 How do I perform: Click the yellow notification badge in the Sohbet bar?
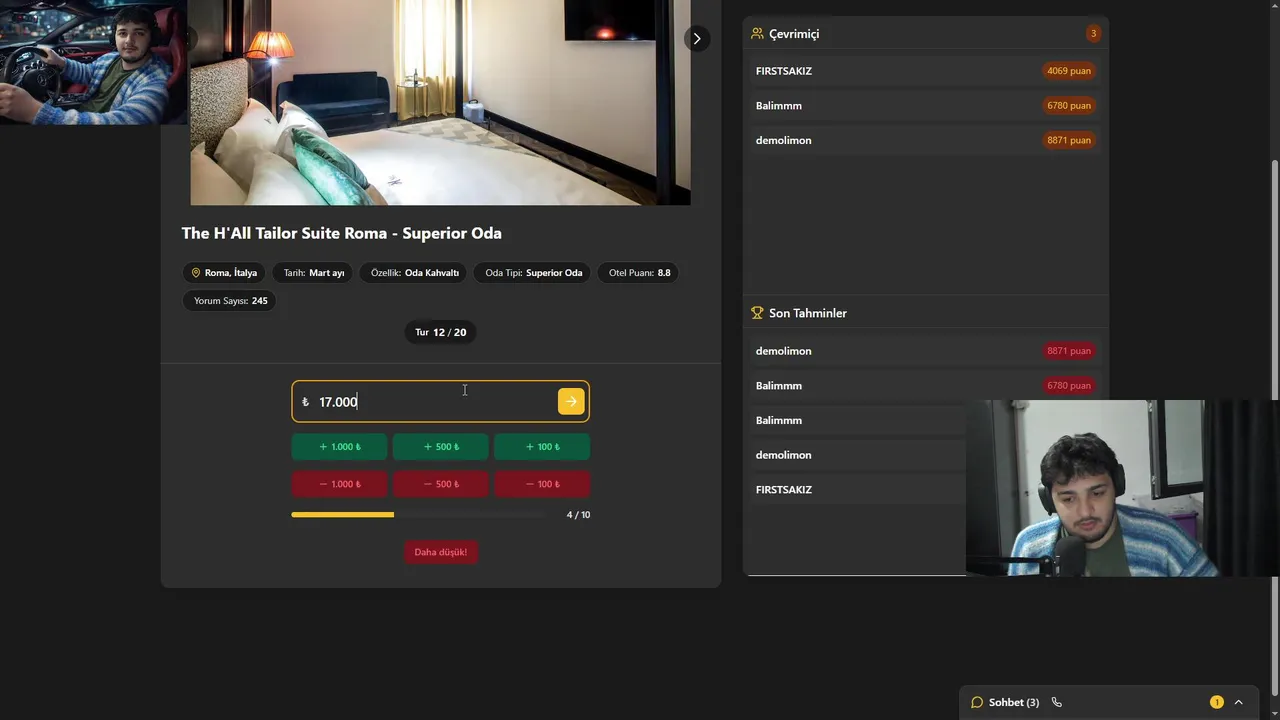[x=1216, y=702]
